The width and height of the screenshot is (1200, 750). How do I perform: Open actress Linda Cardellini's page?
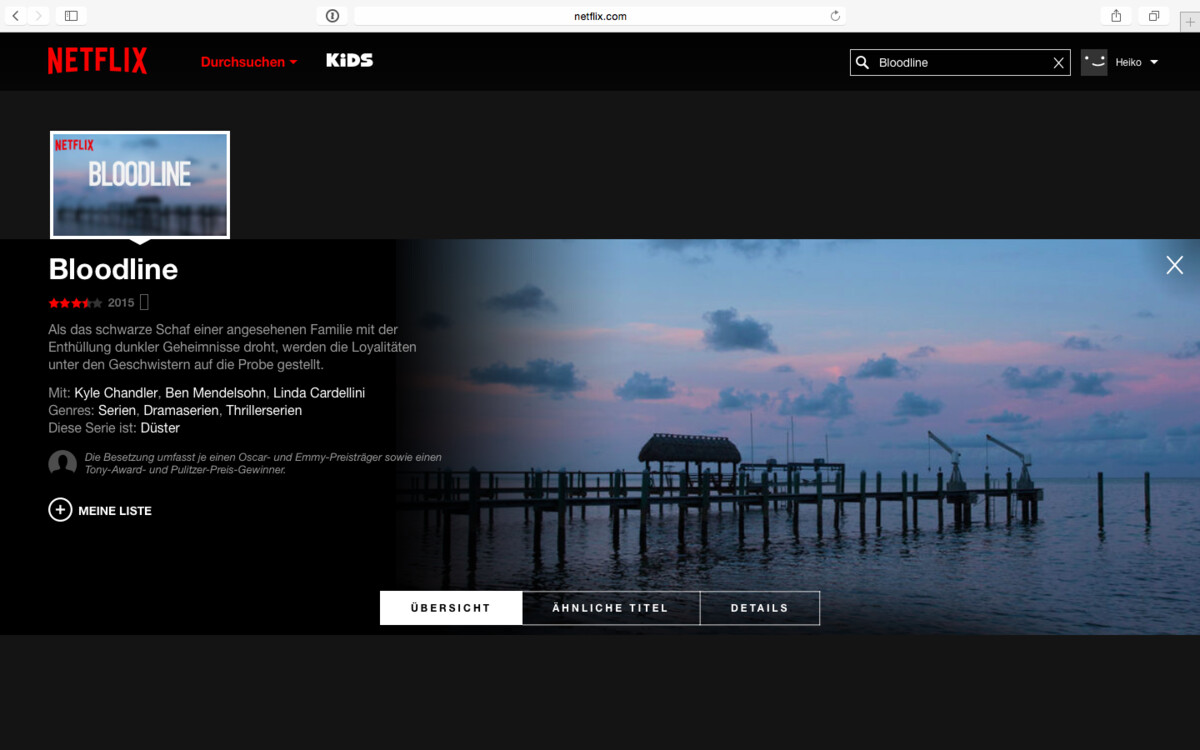tap(319, 393)
